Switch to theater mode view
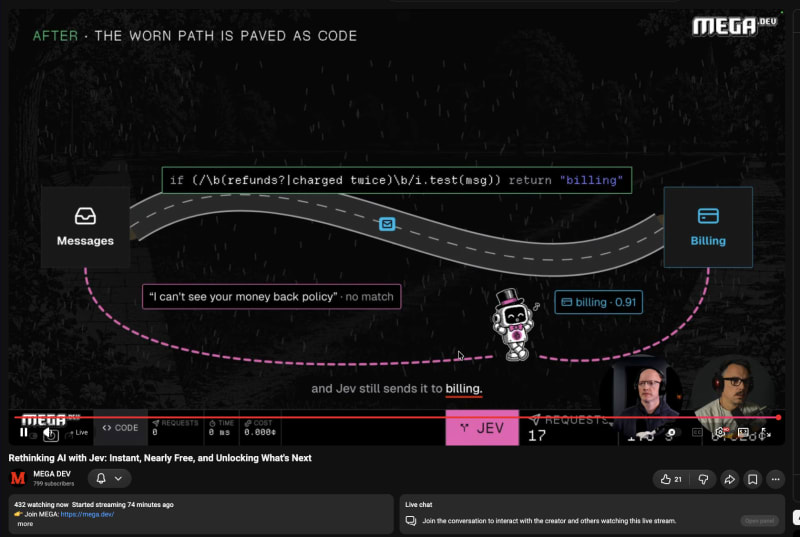The image size is (800, 537). (743, 432)
